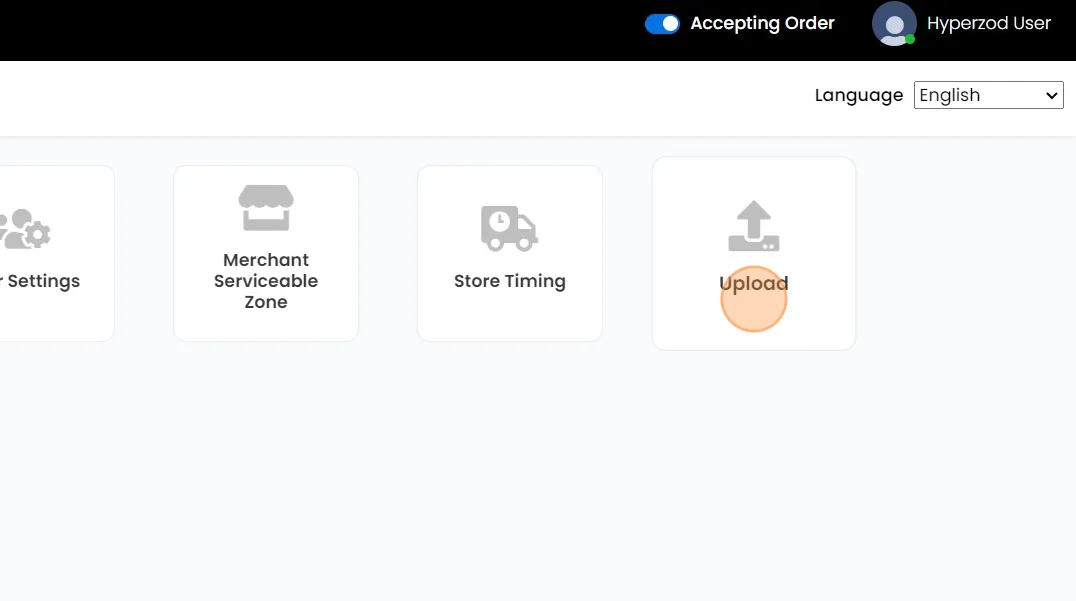1076x601 pixels.
Task: Click the green online status dot
Action: [910, 39]
